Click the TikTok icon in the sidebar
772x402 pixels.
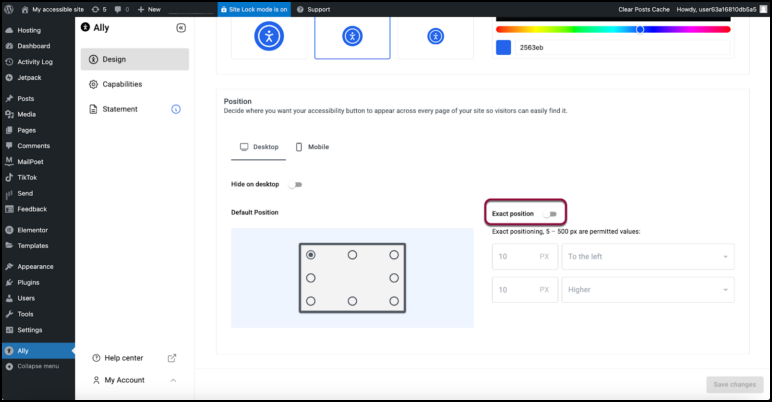[x=9, y=177]
